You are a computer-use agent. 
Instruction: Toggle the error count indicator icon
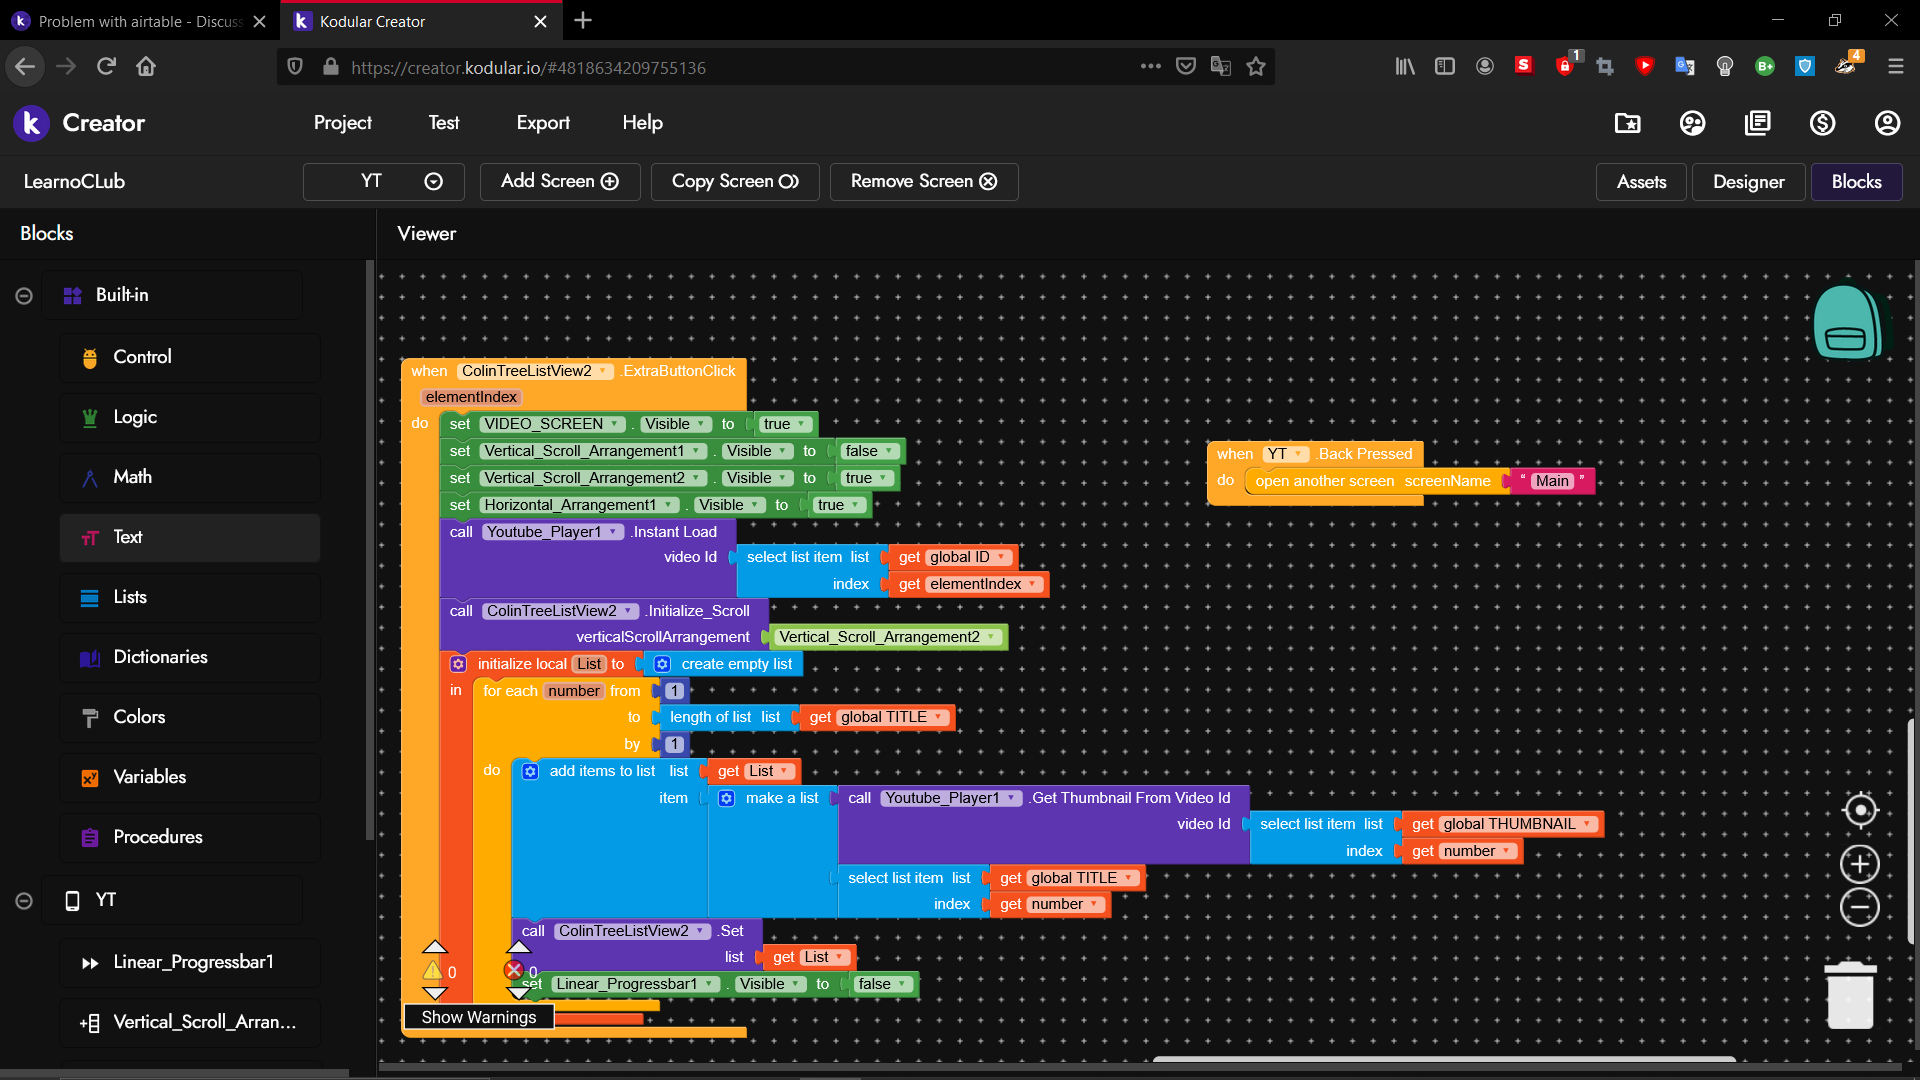[514, 970]
